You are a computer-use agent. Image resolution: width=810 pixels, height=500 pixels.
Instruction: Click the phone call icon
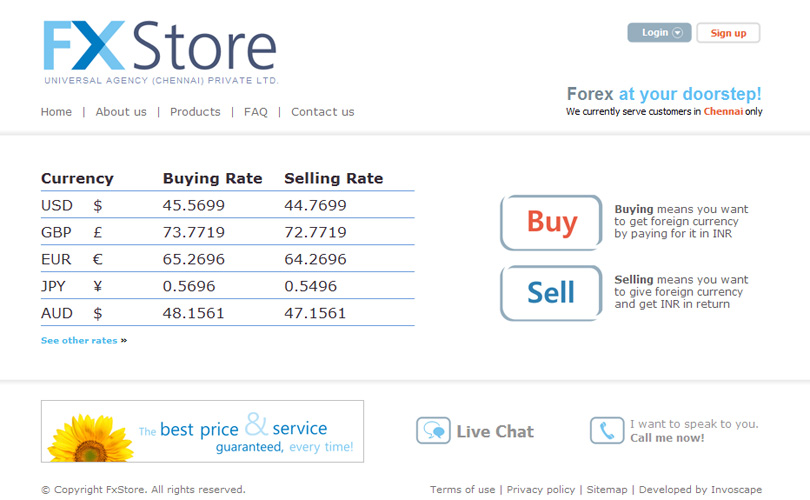pos(606,431)
